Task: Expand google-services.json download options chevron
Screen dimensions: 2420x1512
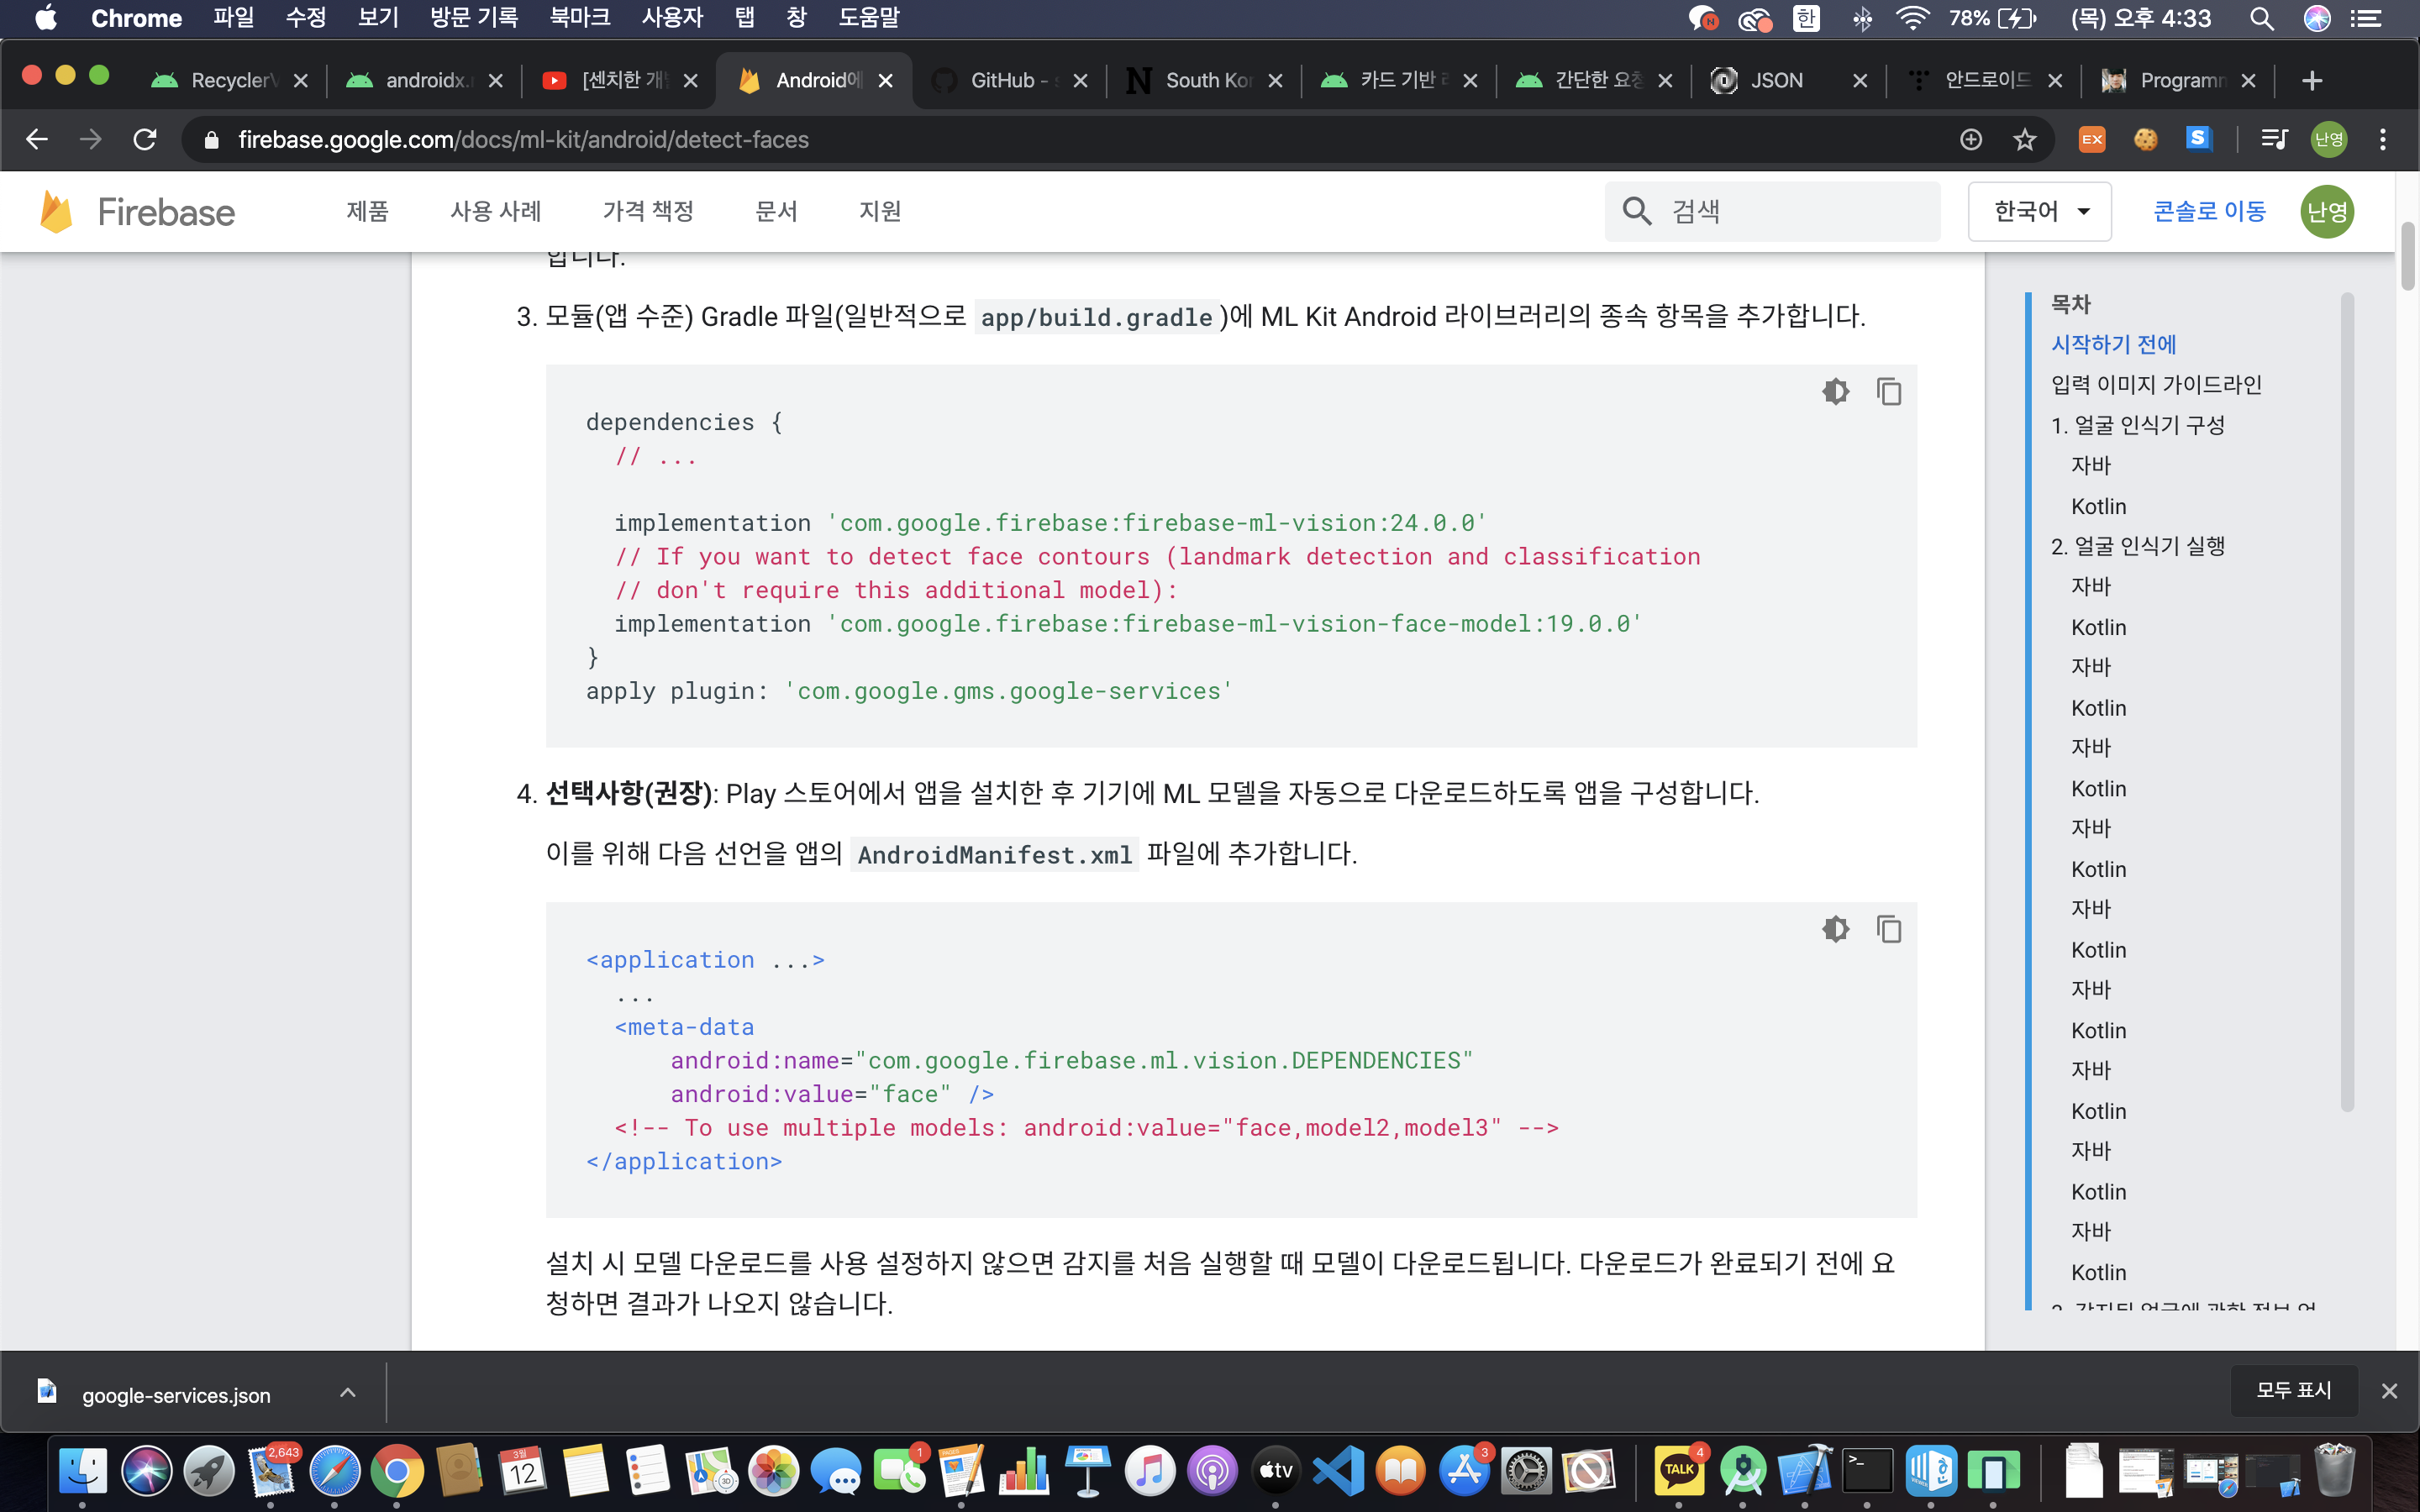Action: click(x=347, y=1392)
